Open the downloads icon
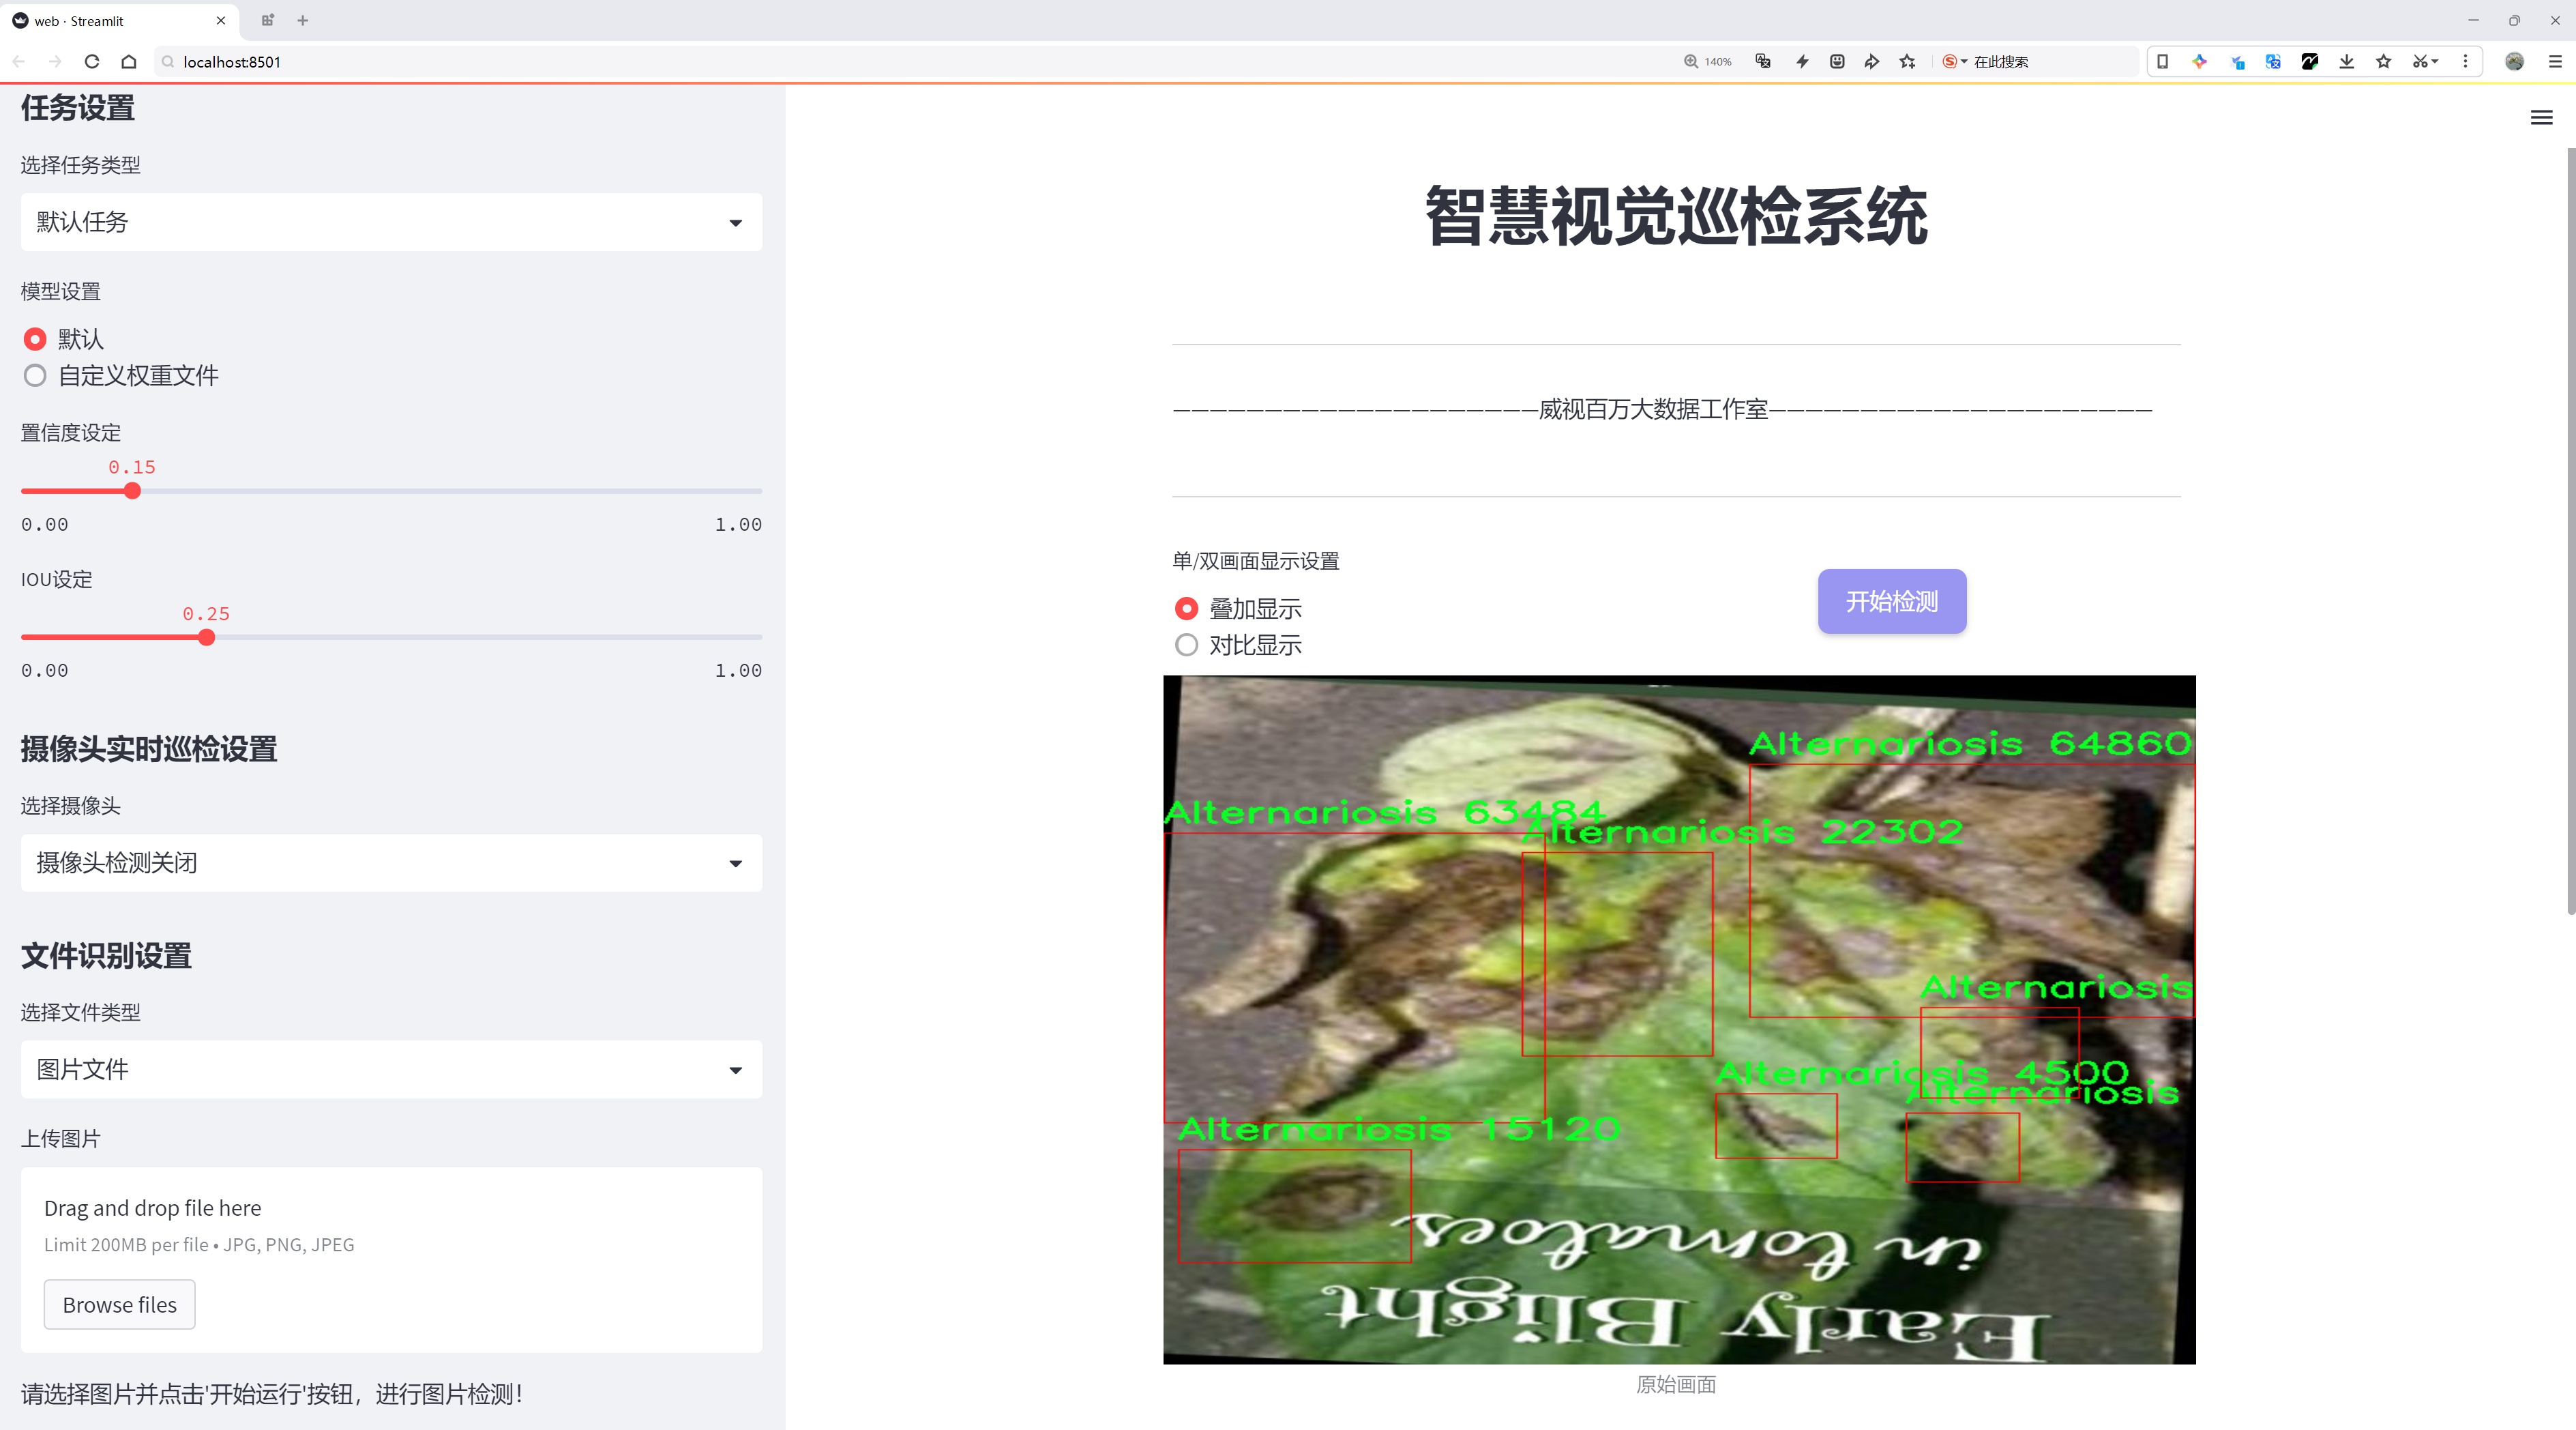This screenshot has height=1430, width=2576. pyautogui.click(x=2347, y=62)
